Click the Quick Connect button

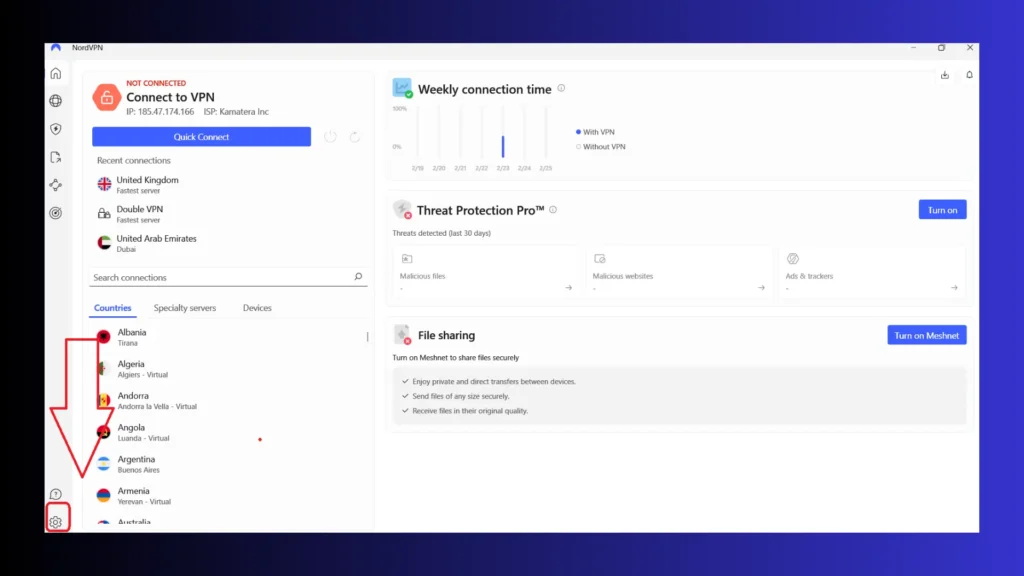click(201, 136)
